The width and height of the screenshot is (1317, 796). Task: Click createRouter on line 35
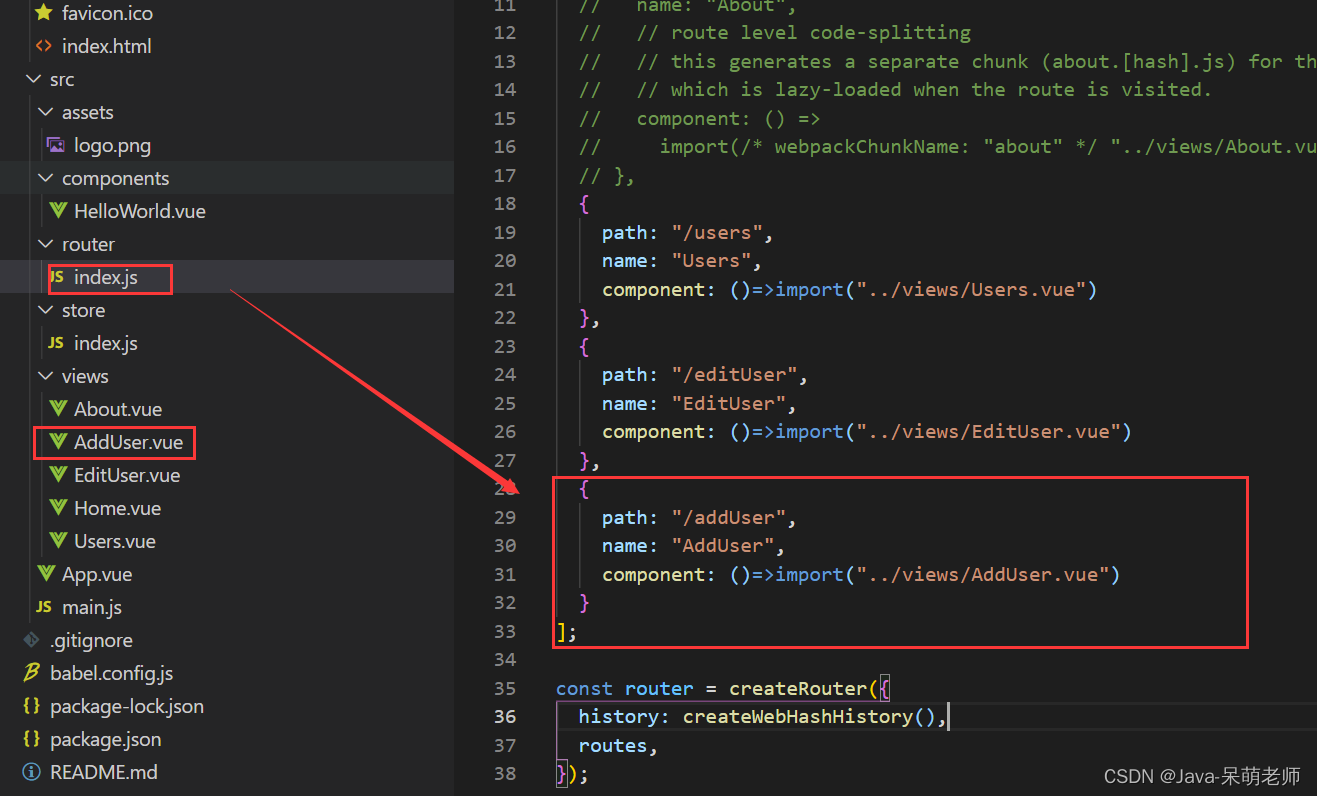click(798, 688)
